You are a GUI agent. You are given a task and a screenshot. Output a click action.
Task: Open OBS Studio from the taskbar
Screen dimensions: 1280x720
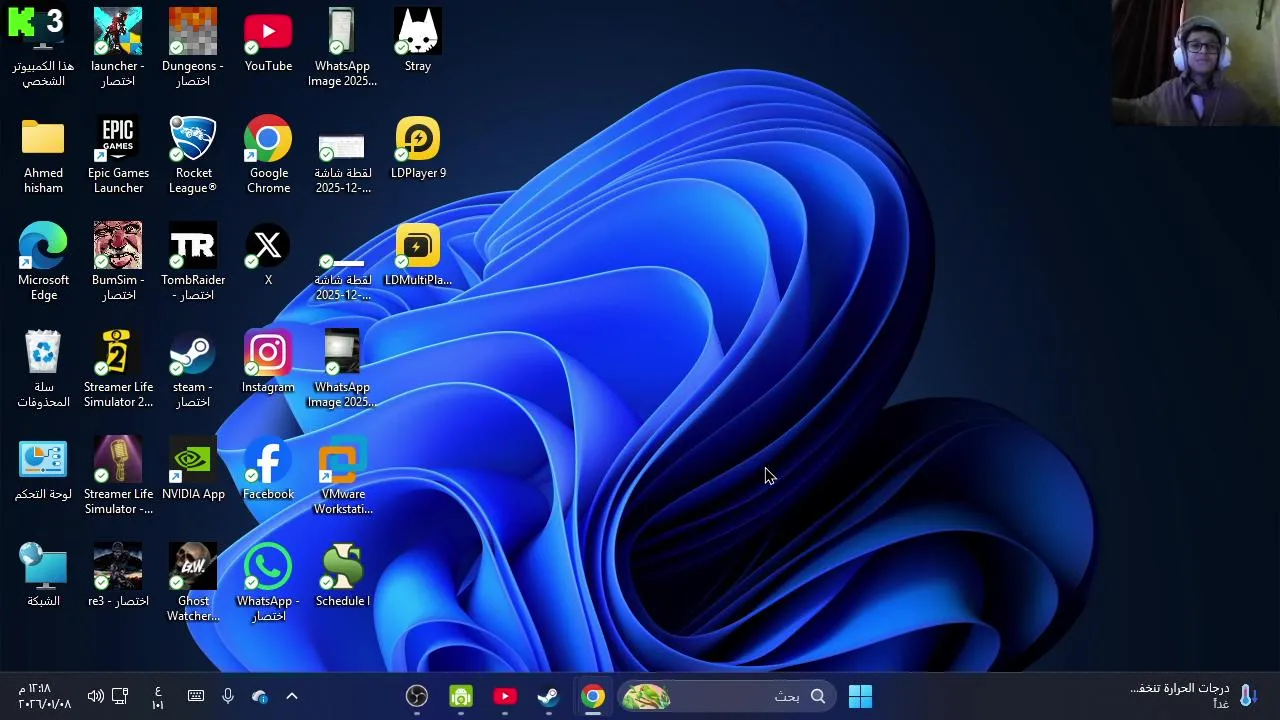pyautogui.click(x=417, y=697)
